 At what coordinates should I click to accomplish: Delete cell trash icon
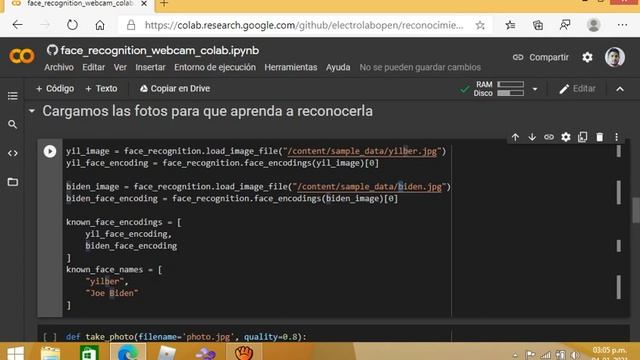(600, 137)
